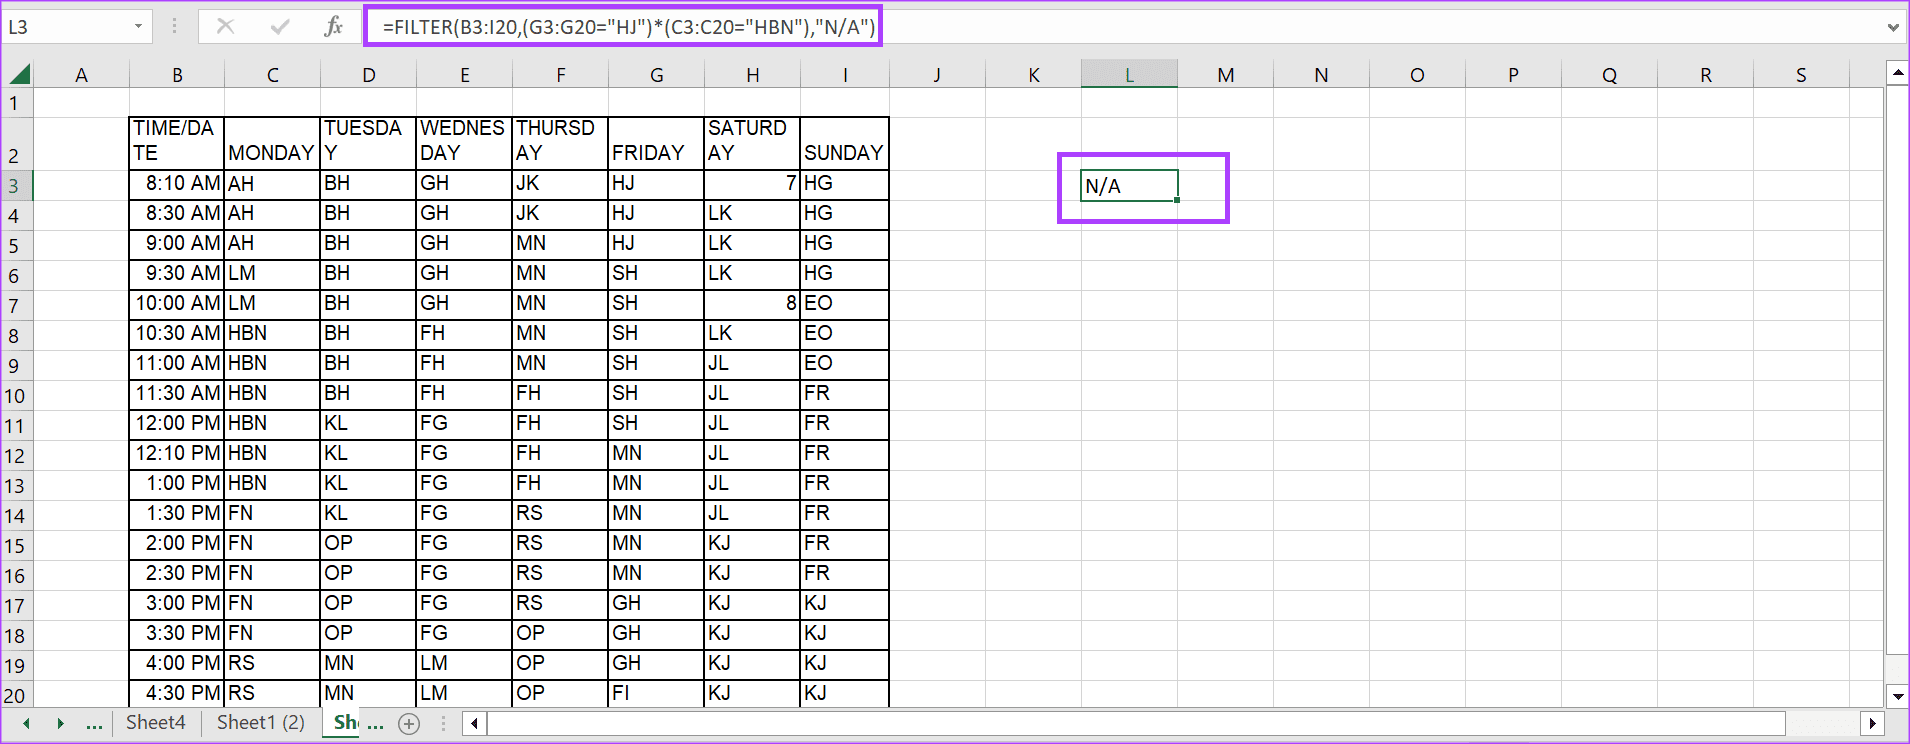Select the cell with 7 in Saturday
The width and height of the screenshot is (1910, 744).
[x=752, y=184]
